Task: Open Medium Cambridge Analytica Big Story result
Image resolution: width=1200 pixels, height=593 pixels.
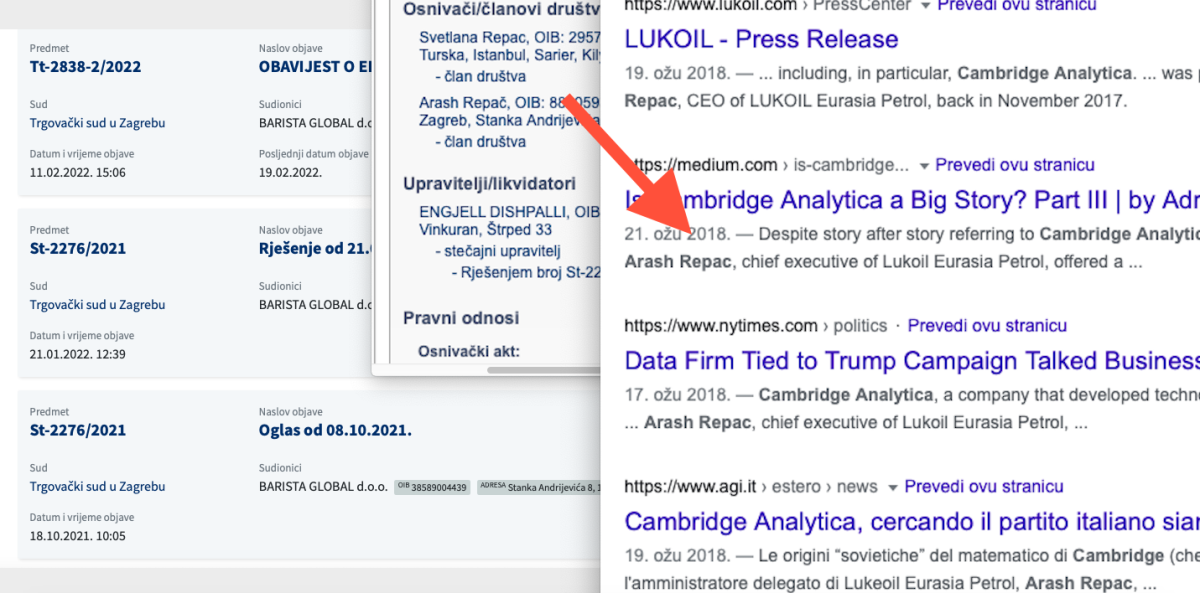Action: (x=911, y=200)
